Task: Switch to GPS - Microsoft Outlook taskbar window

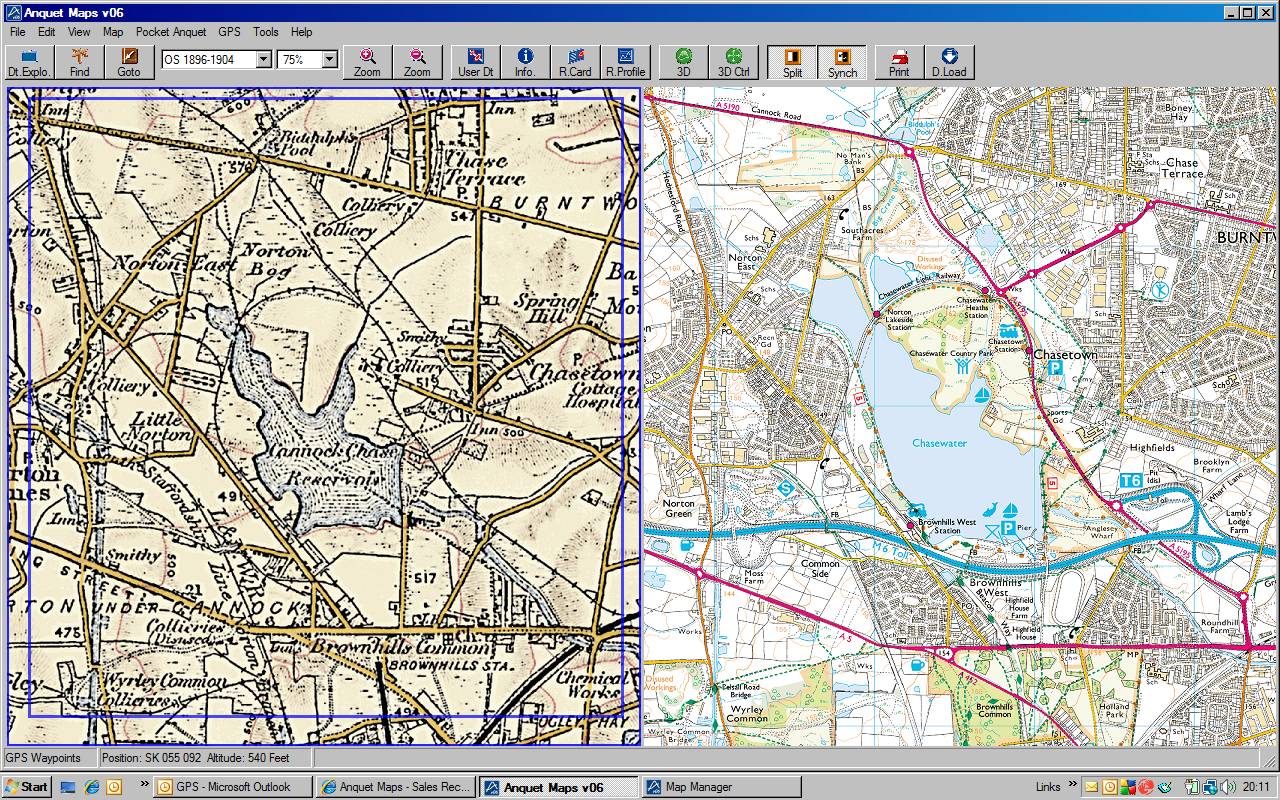Action: (233, 787)
